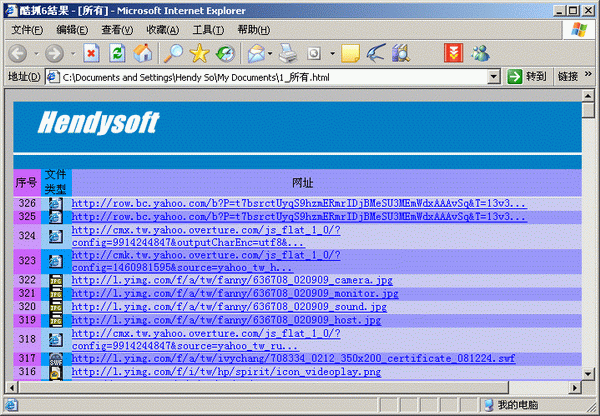Viewport: 600px width, 416px height.
Task: Open the sound.jpg link in row 320
Action: 229,307
